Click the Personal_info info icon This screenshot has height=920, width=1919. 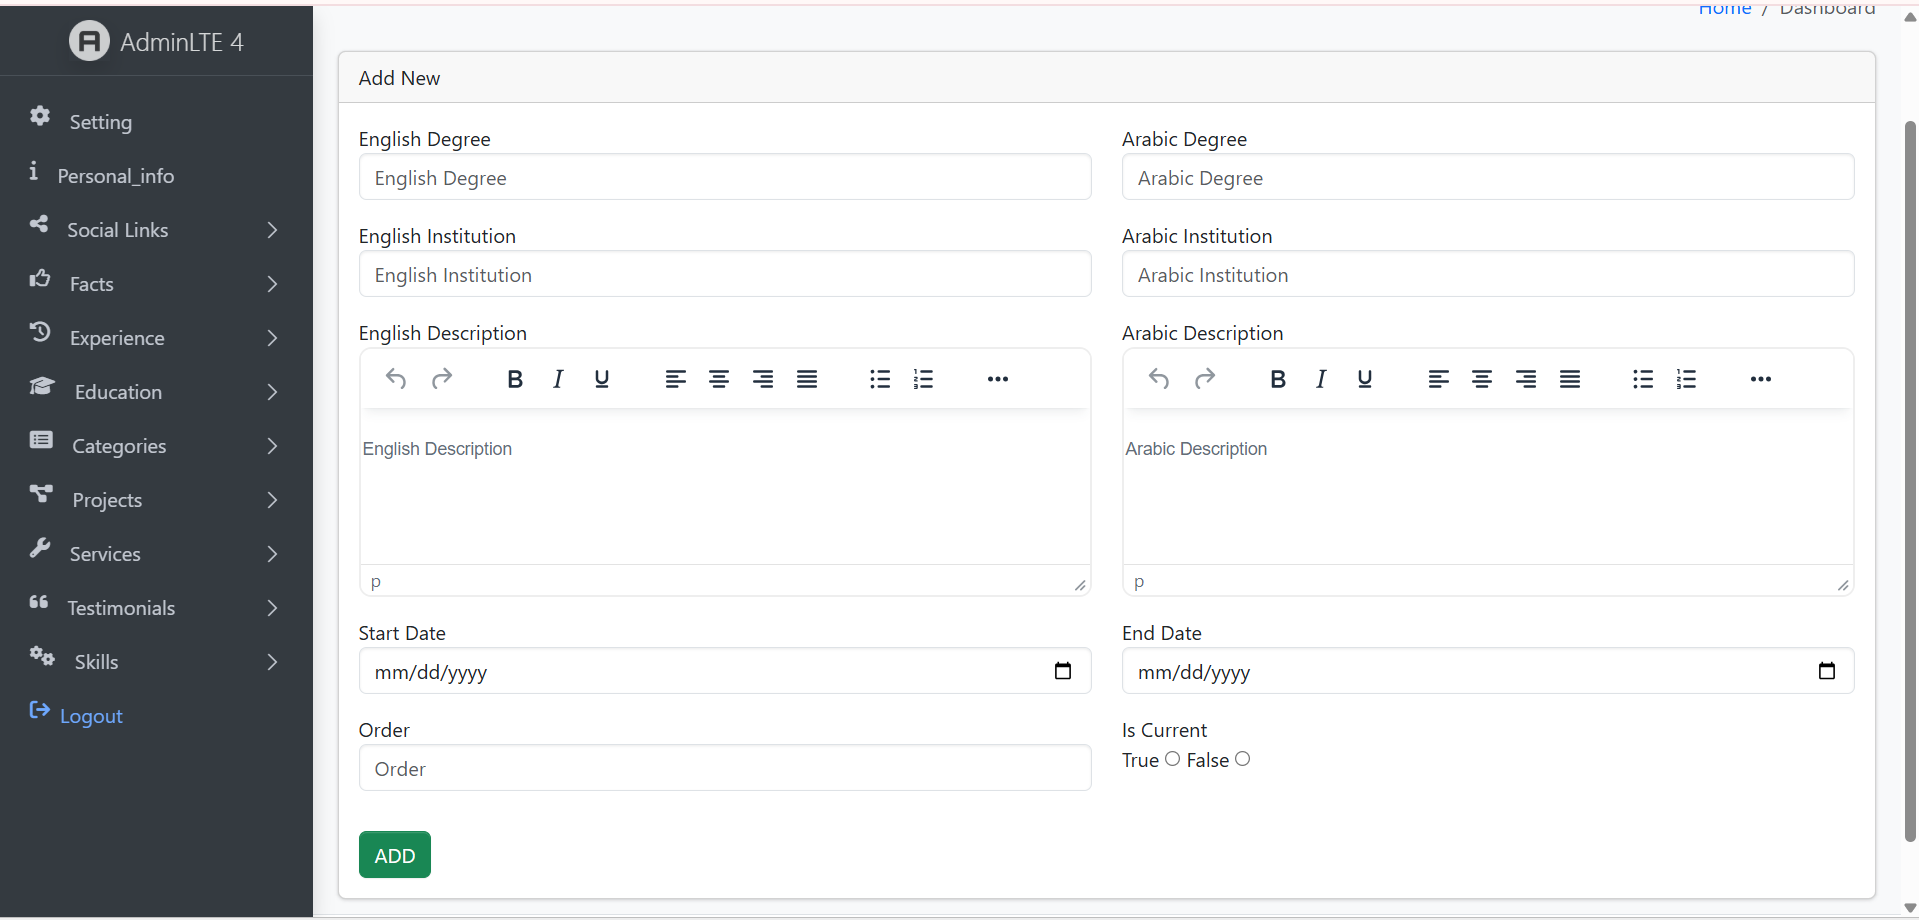[x=34, y=170]
